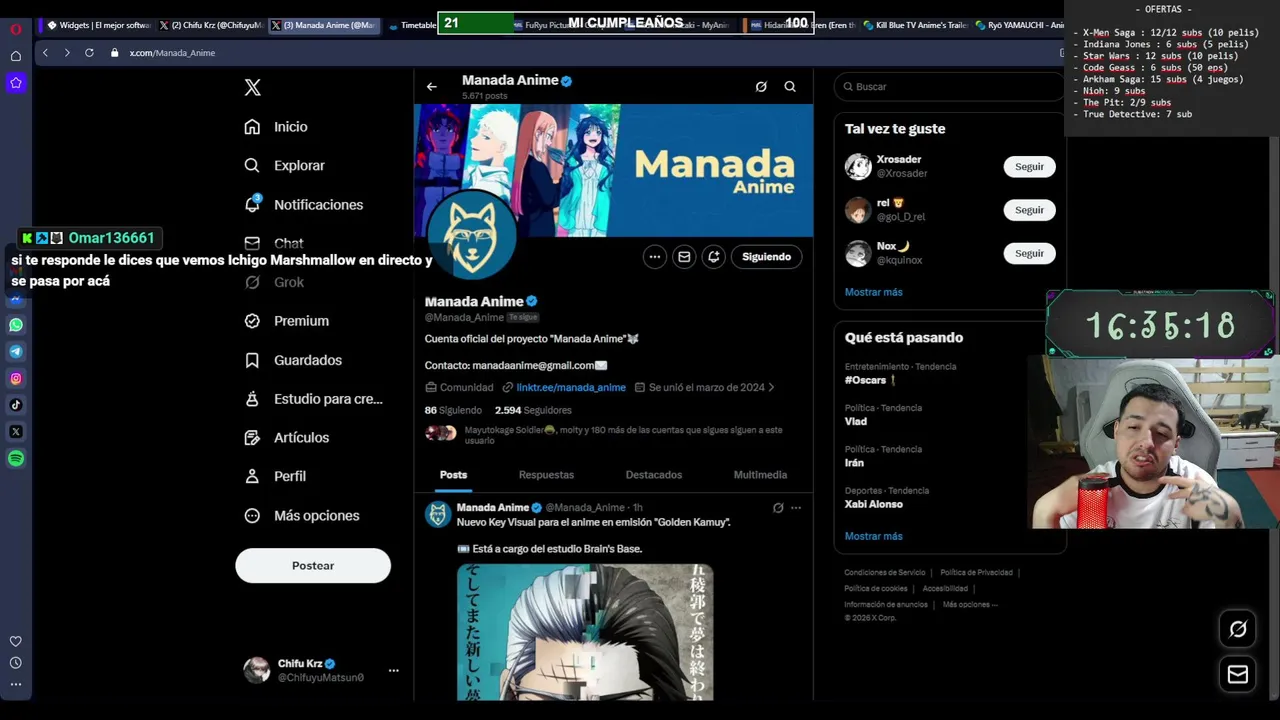Open account menu dots beside Chifu Krz
Screen dimensions: 1280x720
pyautogui.click(x=393, y=670)
